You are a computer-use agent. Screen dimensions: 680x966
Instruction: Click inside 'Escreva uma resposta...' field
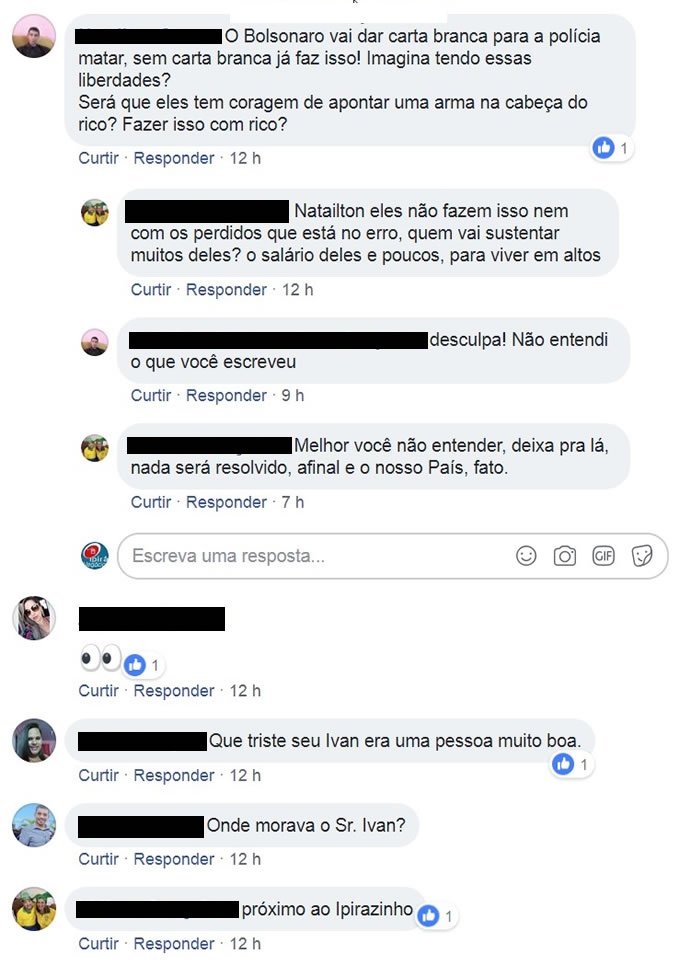pos(392,556)
